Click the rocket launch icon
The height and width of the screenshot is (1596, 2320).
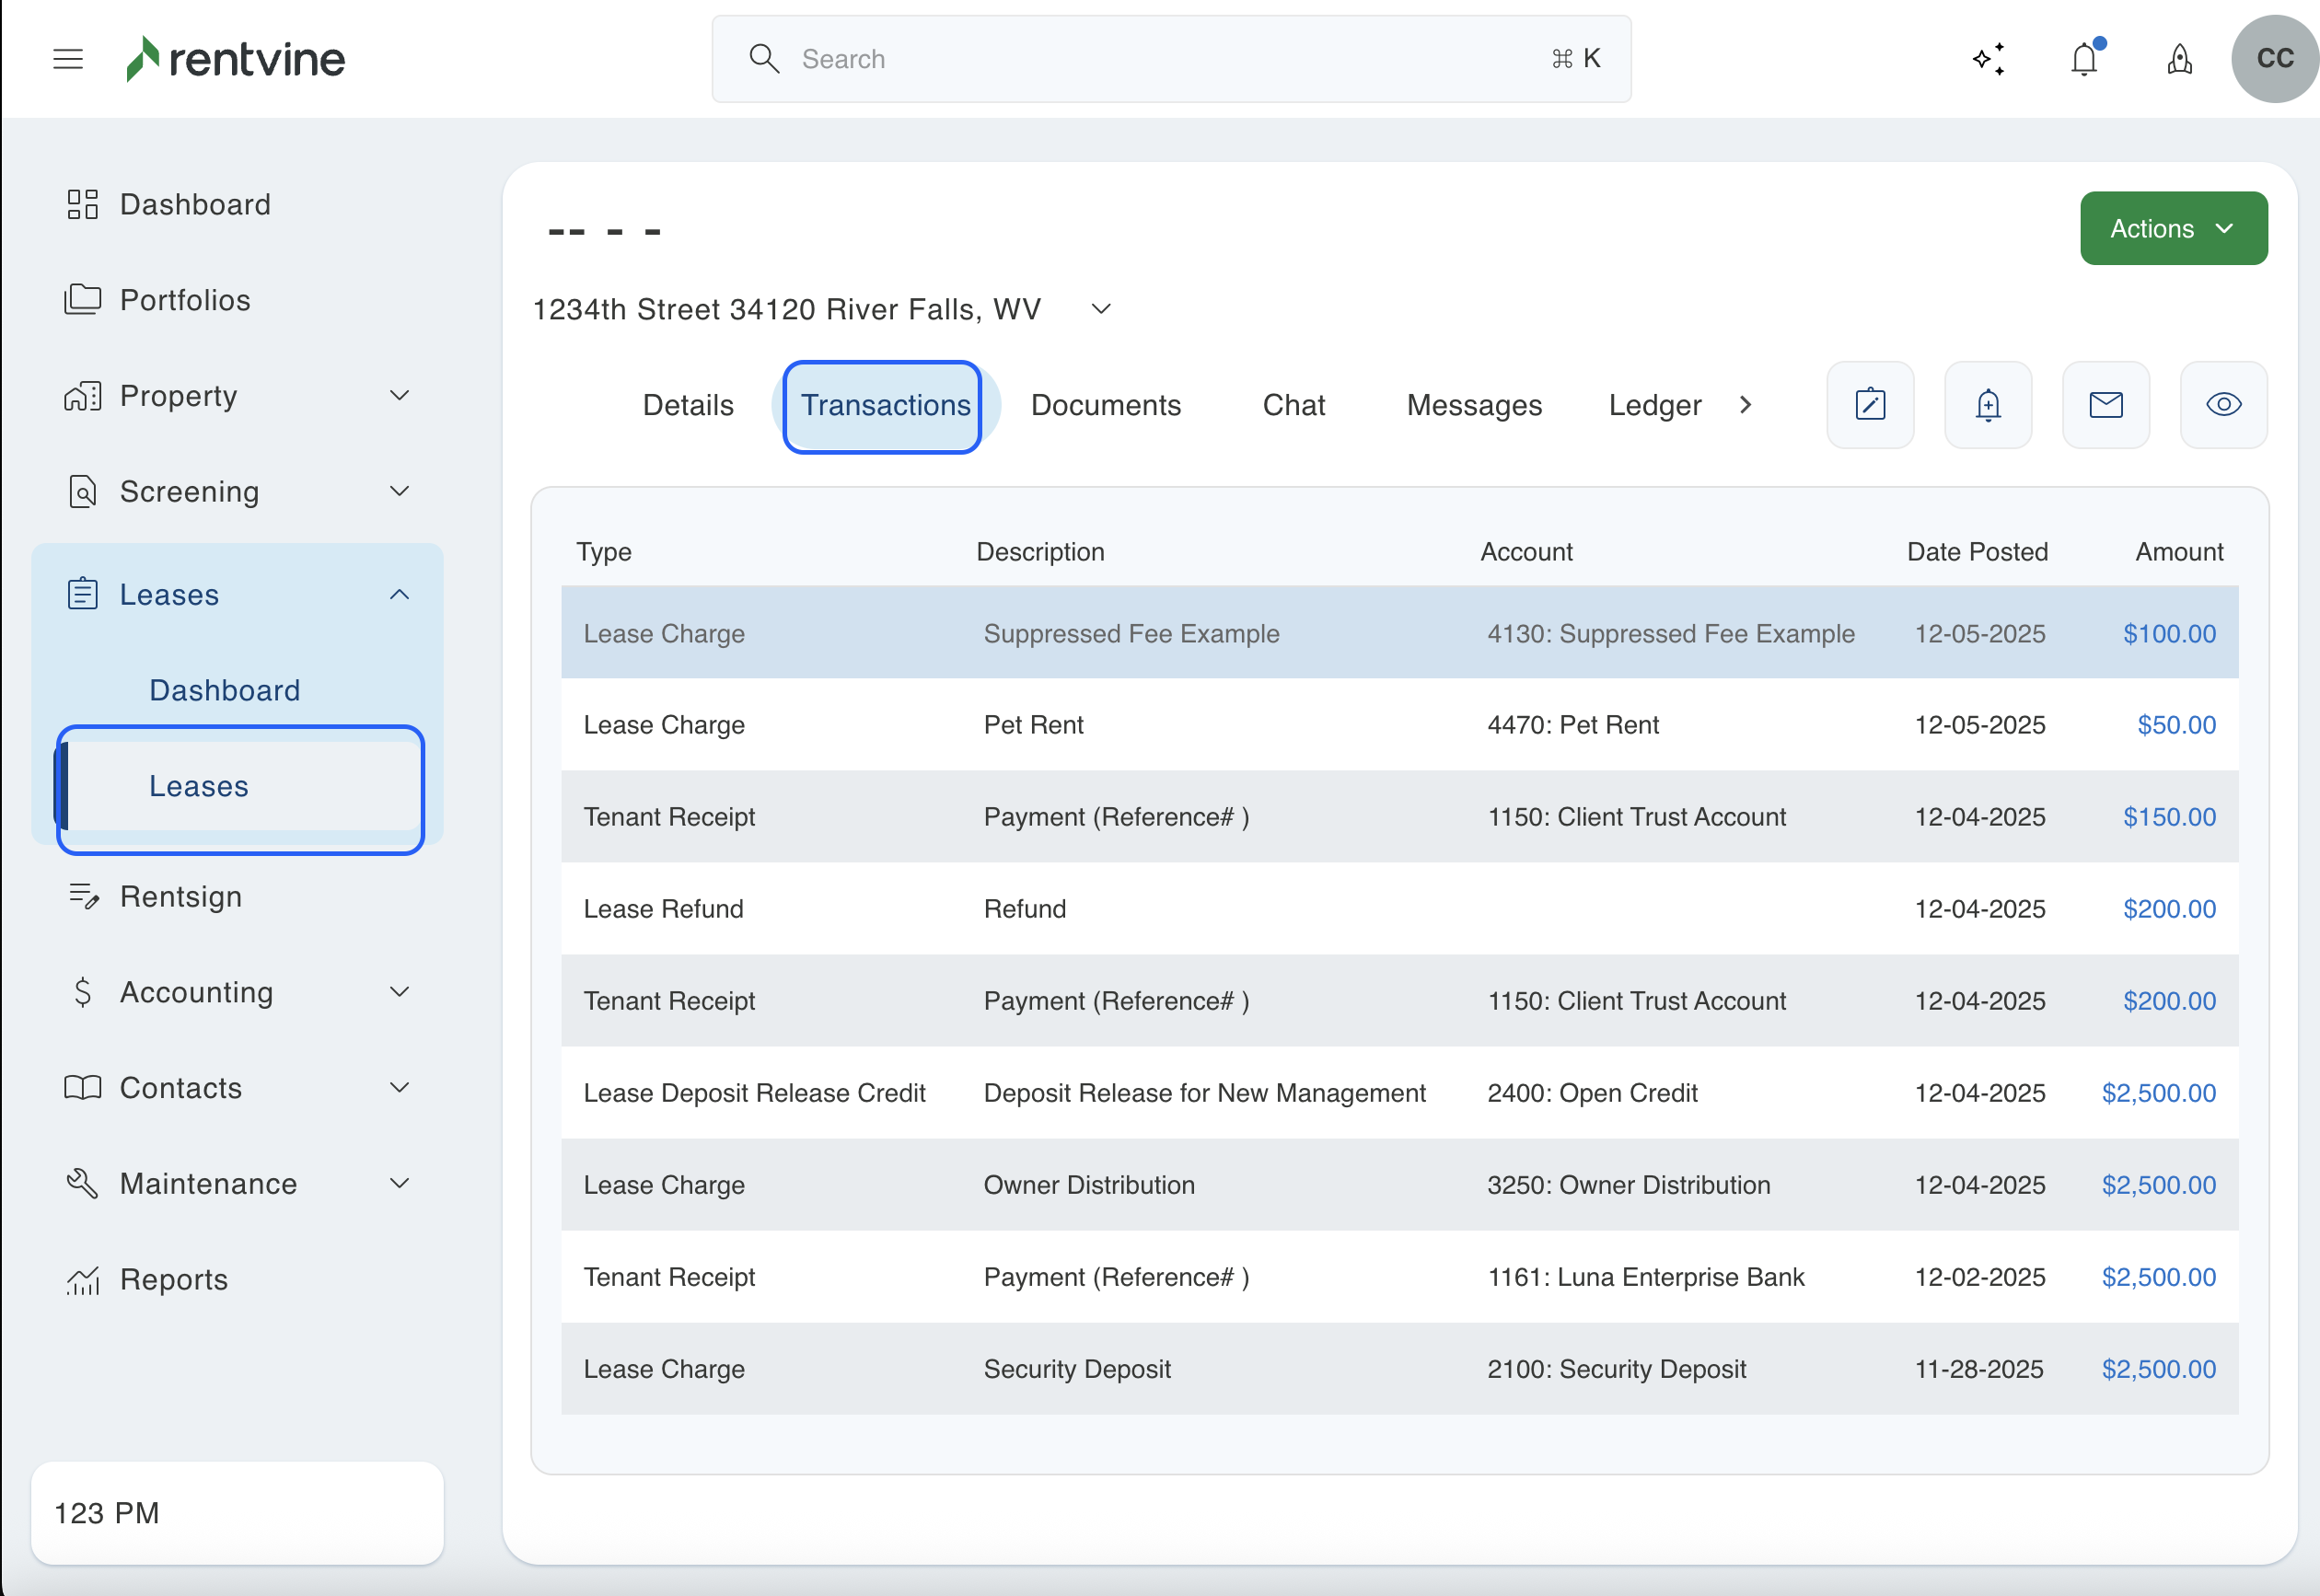[x=2180, y=59]
